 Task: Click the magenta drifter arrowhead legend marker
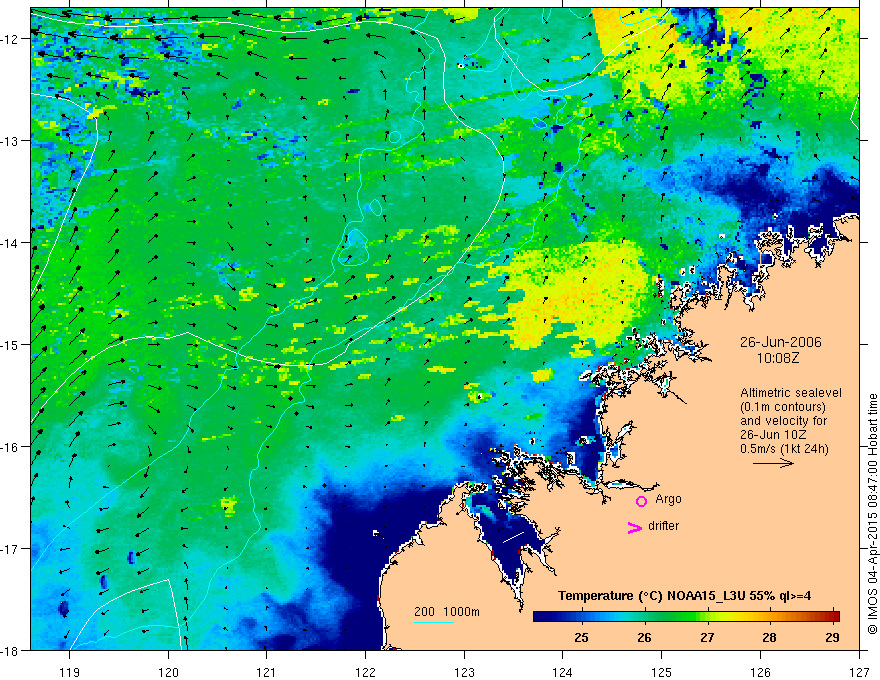pos(635,527)
